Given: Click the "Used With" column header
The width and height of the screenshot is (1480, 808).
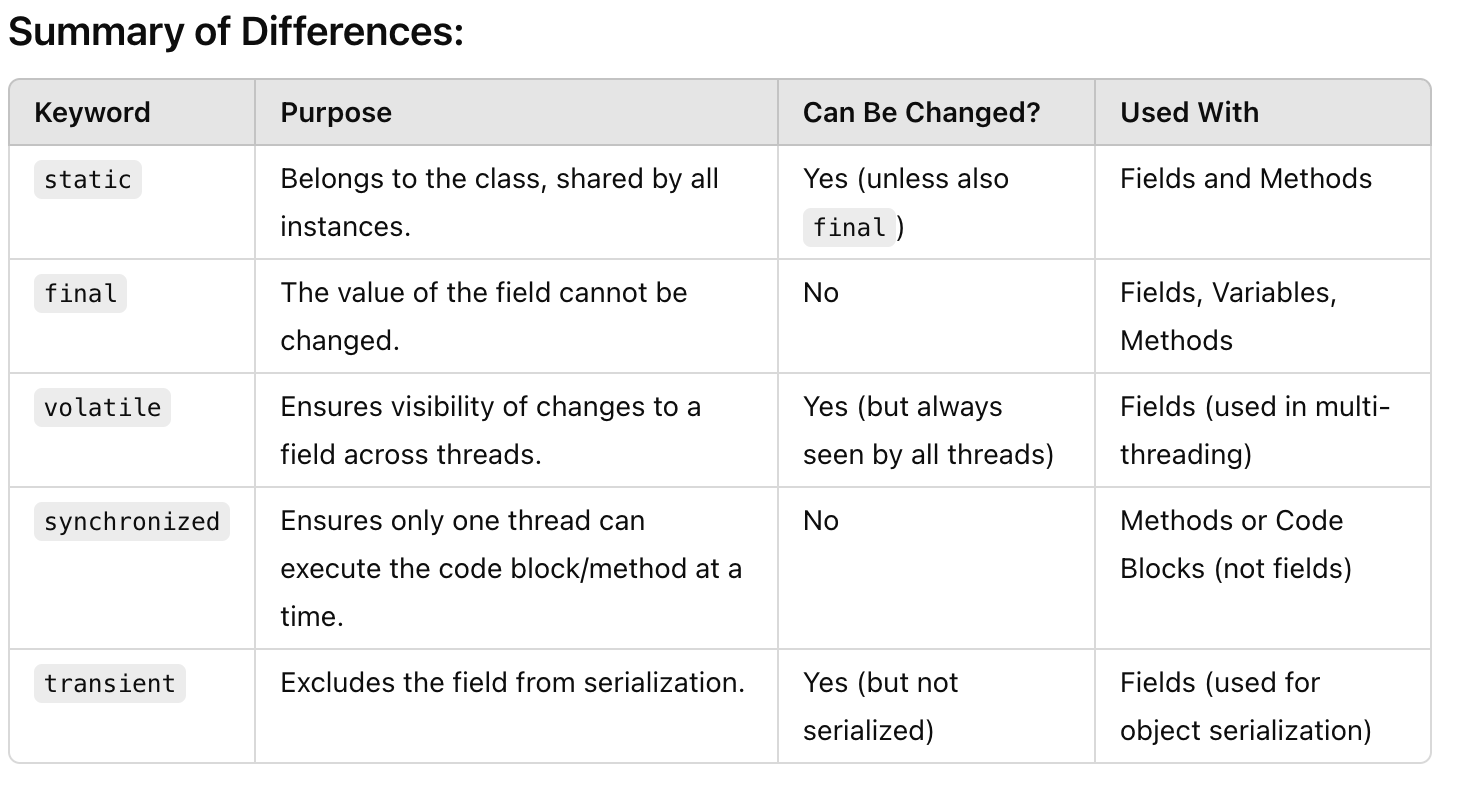Looking at the screenshot, I should point(1189,112).
